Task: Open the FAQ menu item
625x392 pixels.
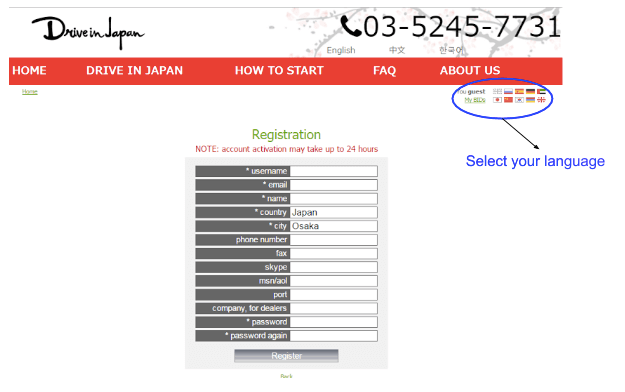Action: (x=384, y=71)
